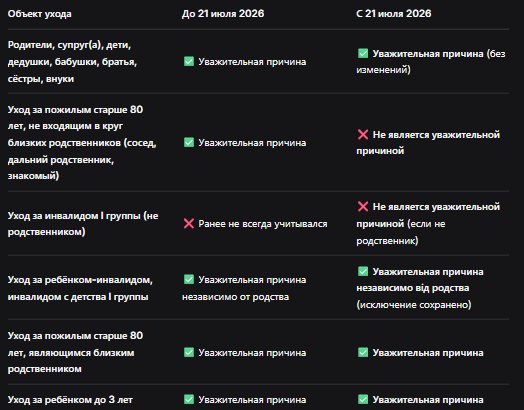Click green checkmark in elderly close relative after column

click(x=363, y=353)
